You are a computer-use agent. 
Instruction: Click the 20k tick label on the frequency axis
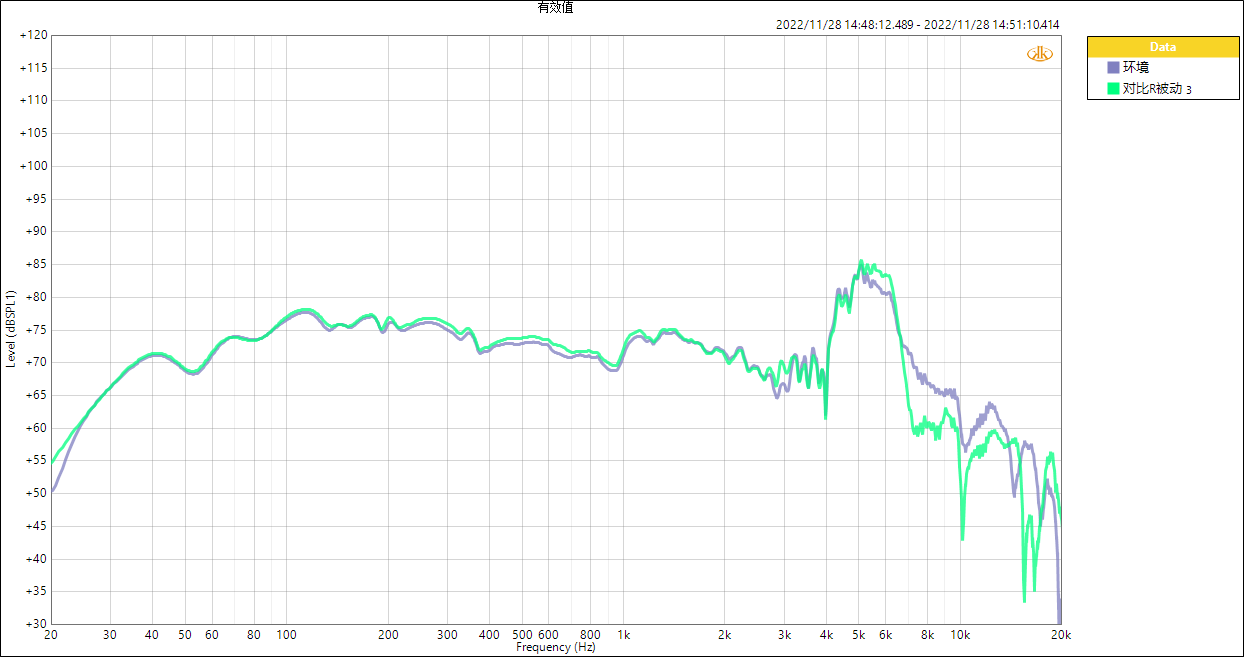[1061, 635]
